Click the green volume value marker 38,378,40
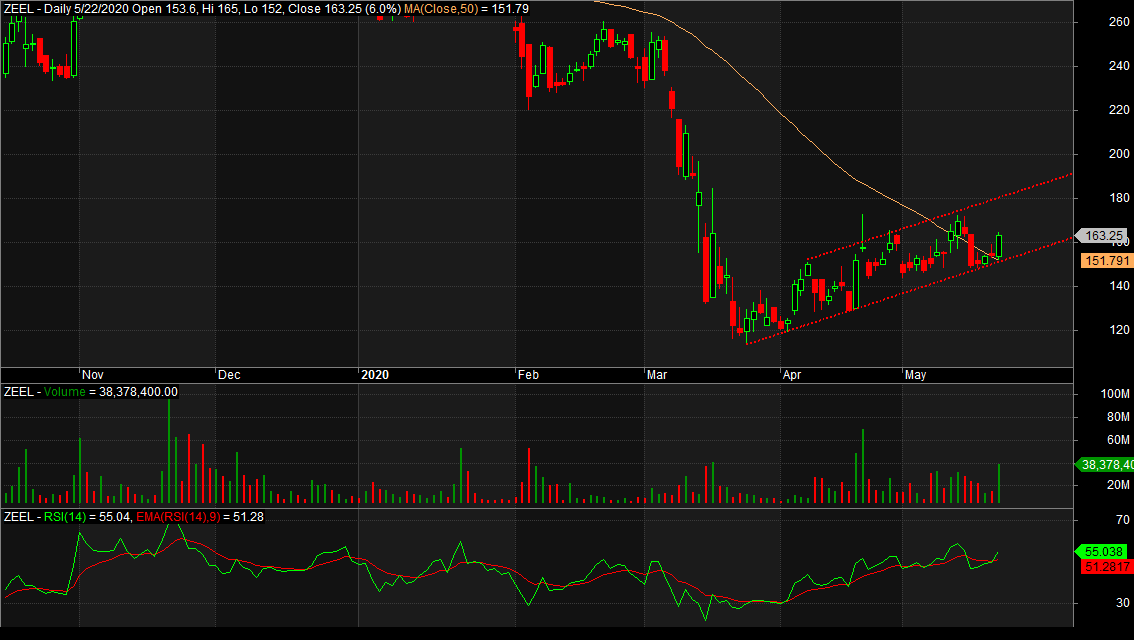 [1106, 464]
